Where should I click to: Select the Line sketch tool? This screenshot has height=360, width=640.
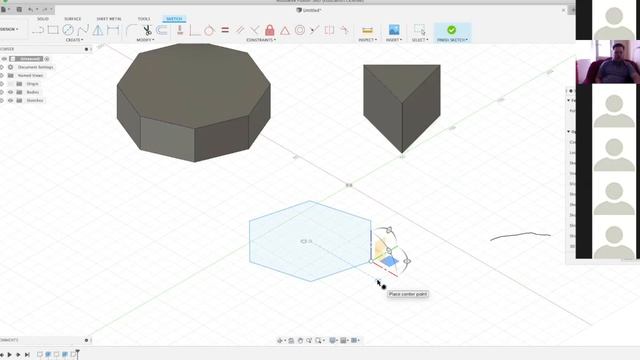pos(38,30)
